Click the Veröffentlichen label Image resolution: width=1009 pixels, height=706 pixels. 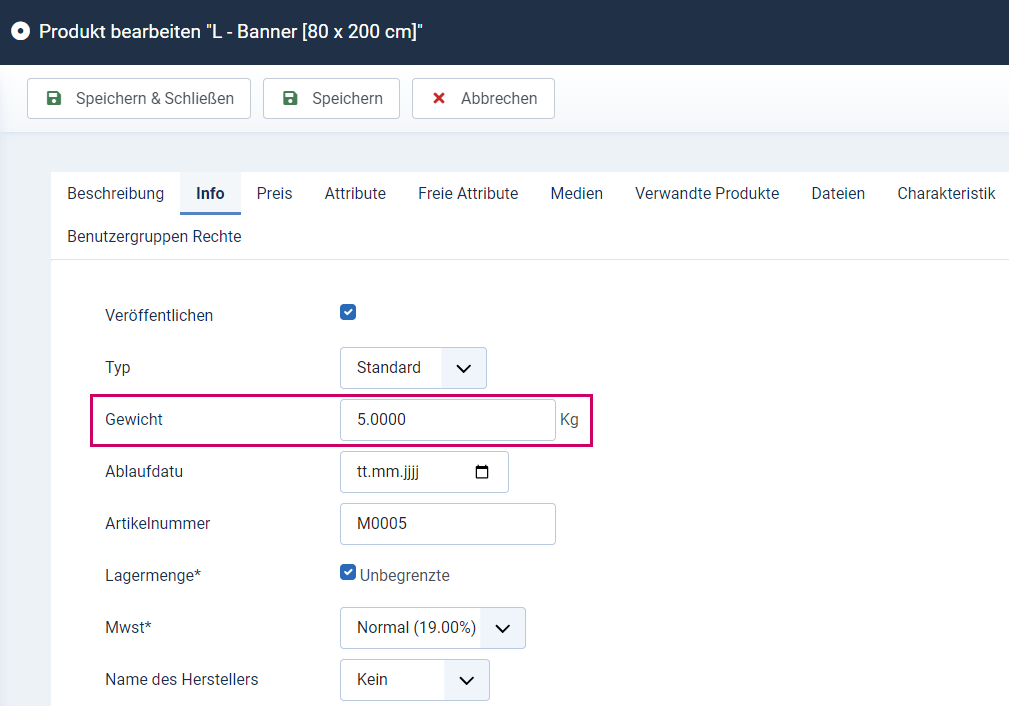pyautogui.click(x=159, y=315)
